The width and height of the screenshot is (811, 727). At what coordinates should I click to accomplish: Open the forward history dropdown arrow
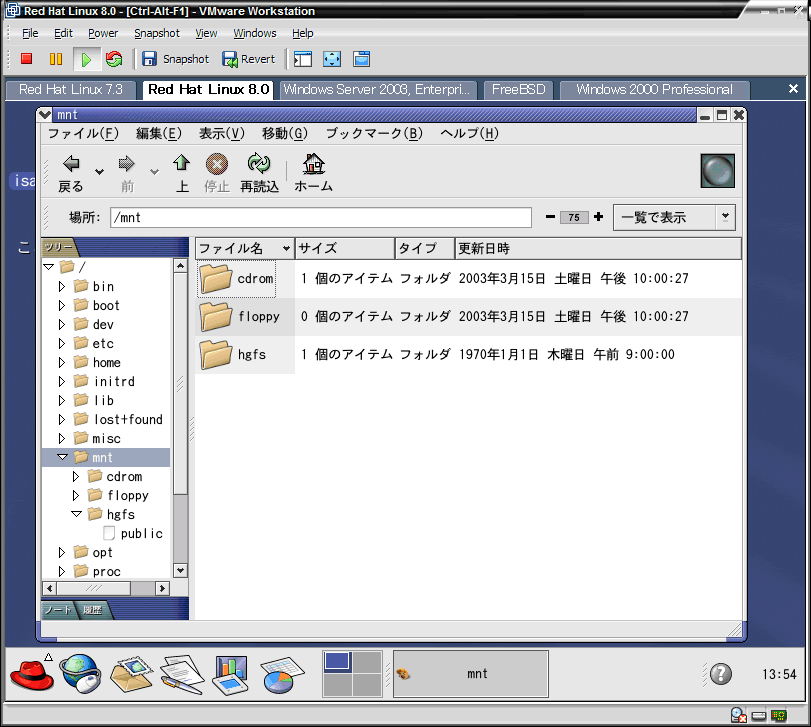(154, 172)
